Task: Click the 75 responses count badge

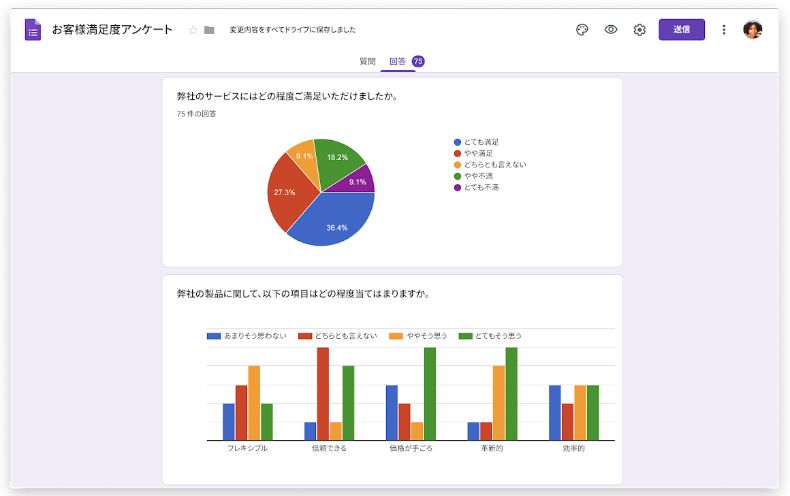Action: (x=418, y=61)
